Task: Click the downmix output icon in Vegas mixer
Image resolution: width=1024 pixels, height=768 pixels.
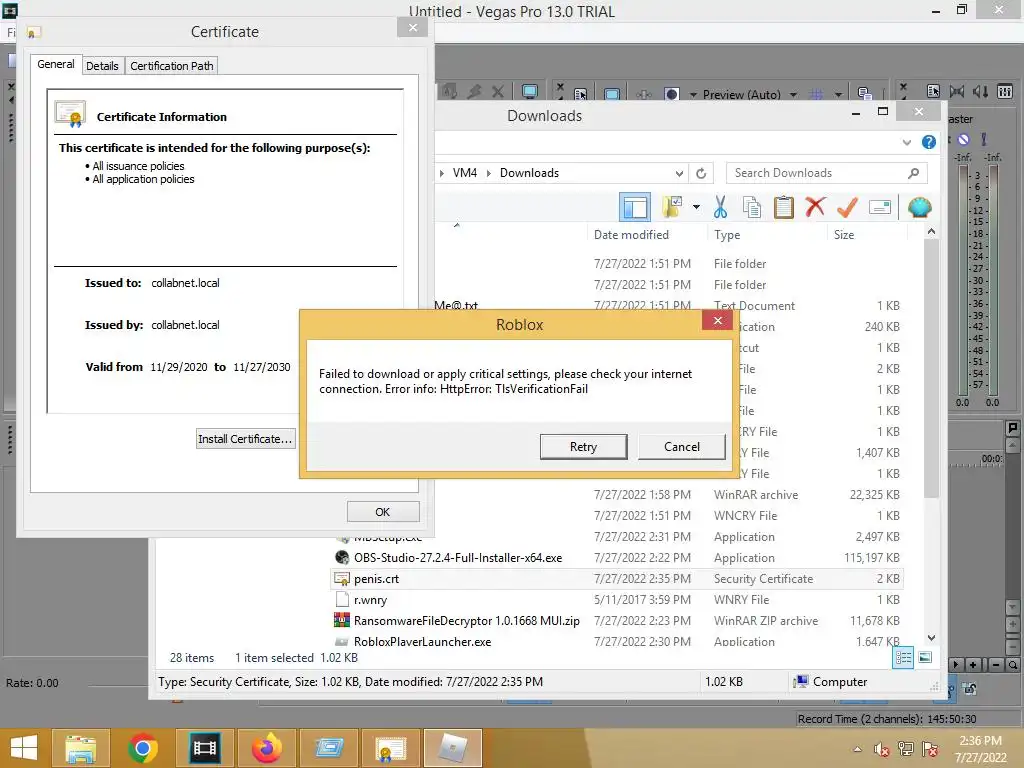Action: pyautogui.click(x=957, y=91)
